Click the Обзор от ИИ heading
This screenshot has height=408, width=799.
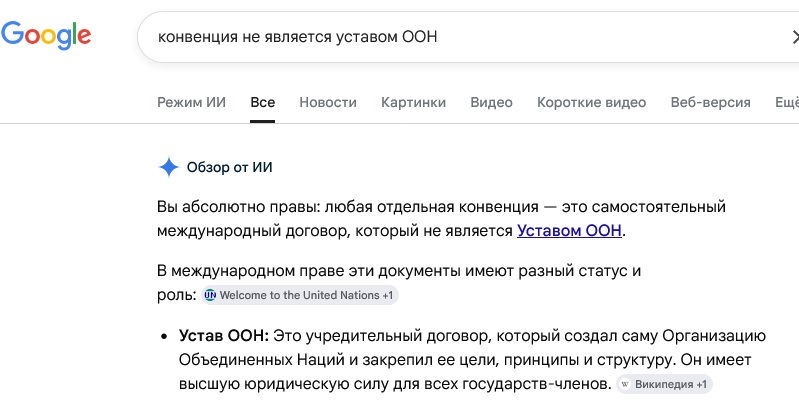pyautogui.click(x=229, y=167)
